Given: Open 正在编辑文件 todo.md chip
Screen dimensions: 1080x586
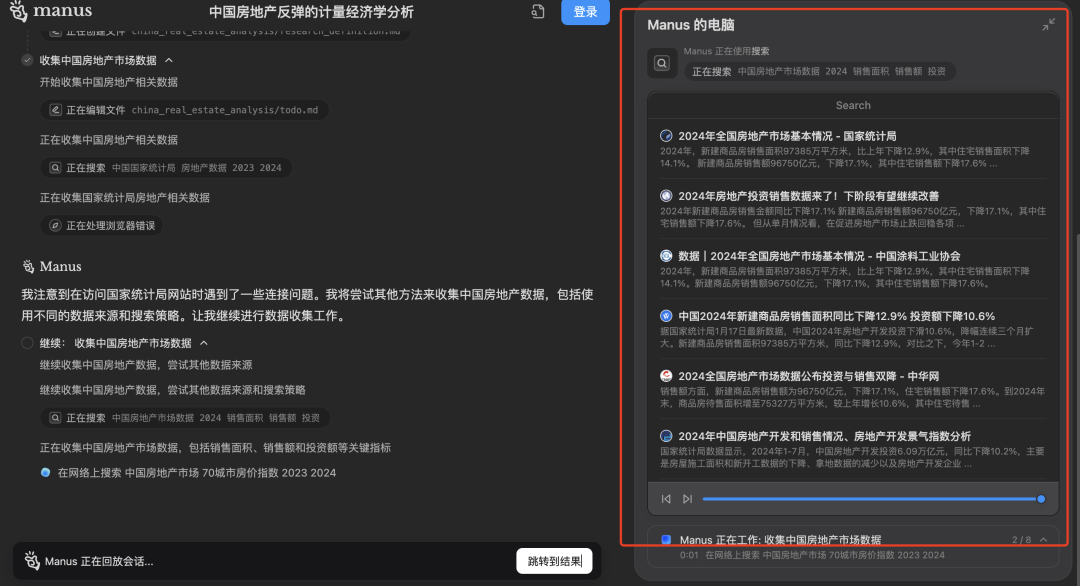Looking at the screenshot, I should [x=184, y=110].
